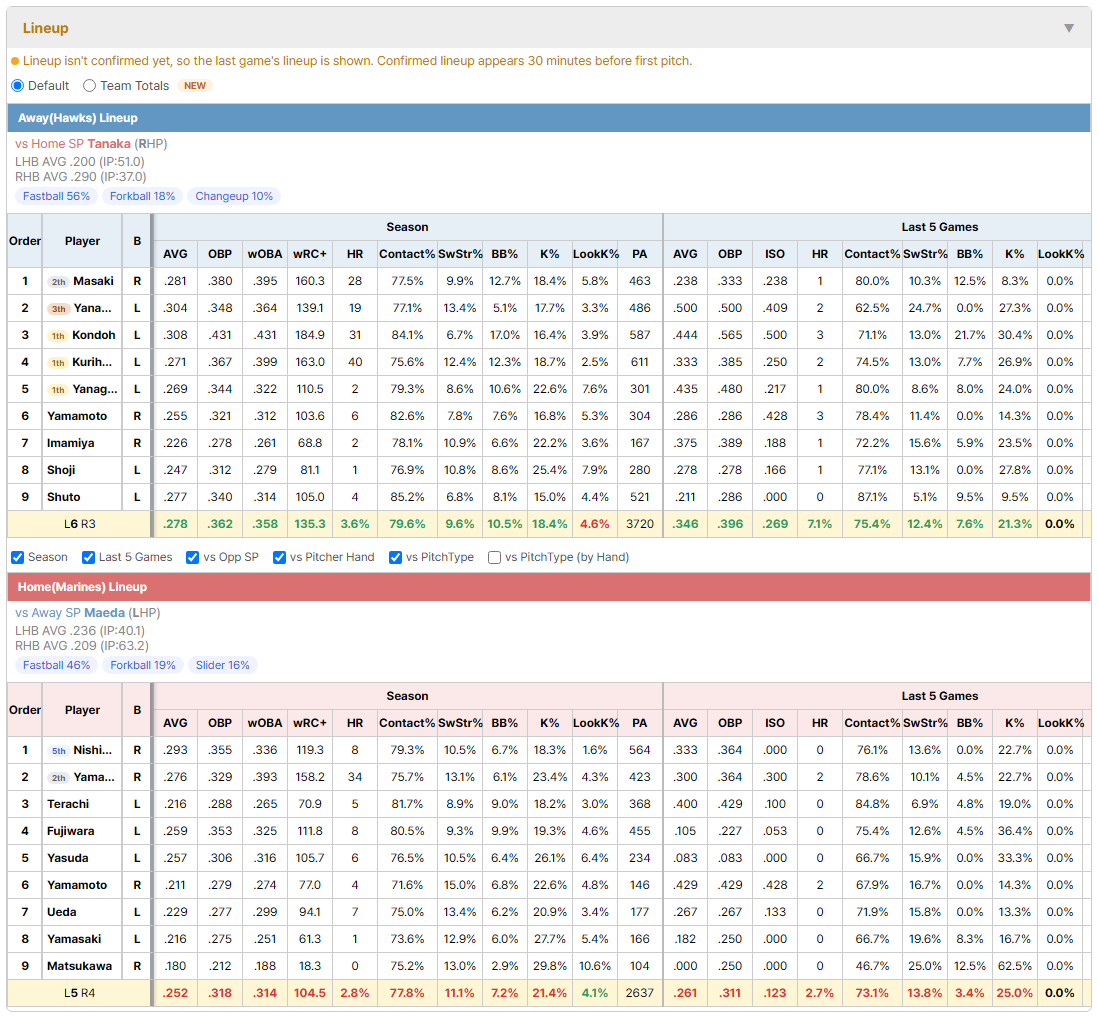Click the Fastball 56% pitch tag

[56, 196]
